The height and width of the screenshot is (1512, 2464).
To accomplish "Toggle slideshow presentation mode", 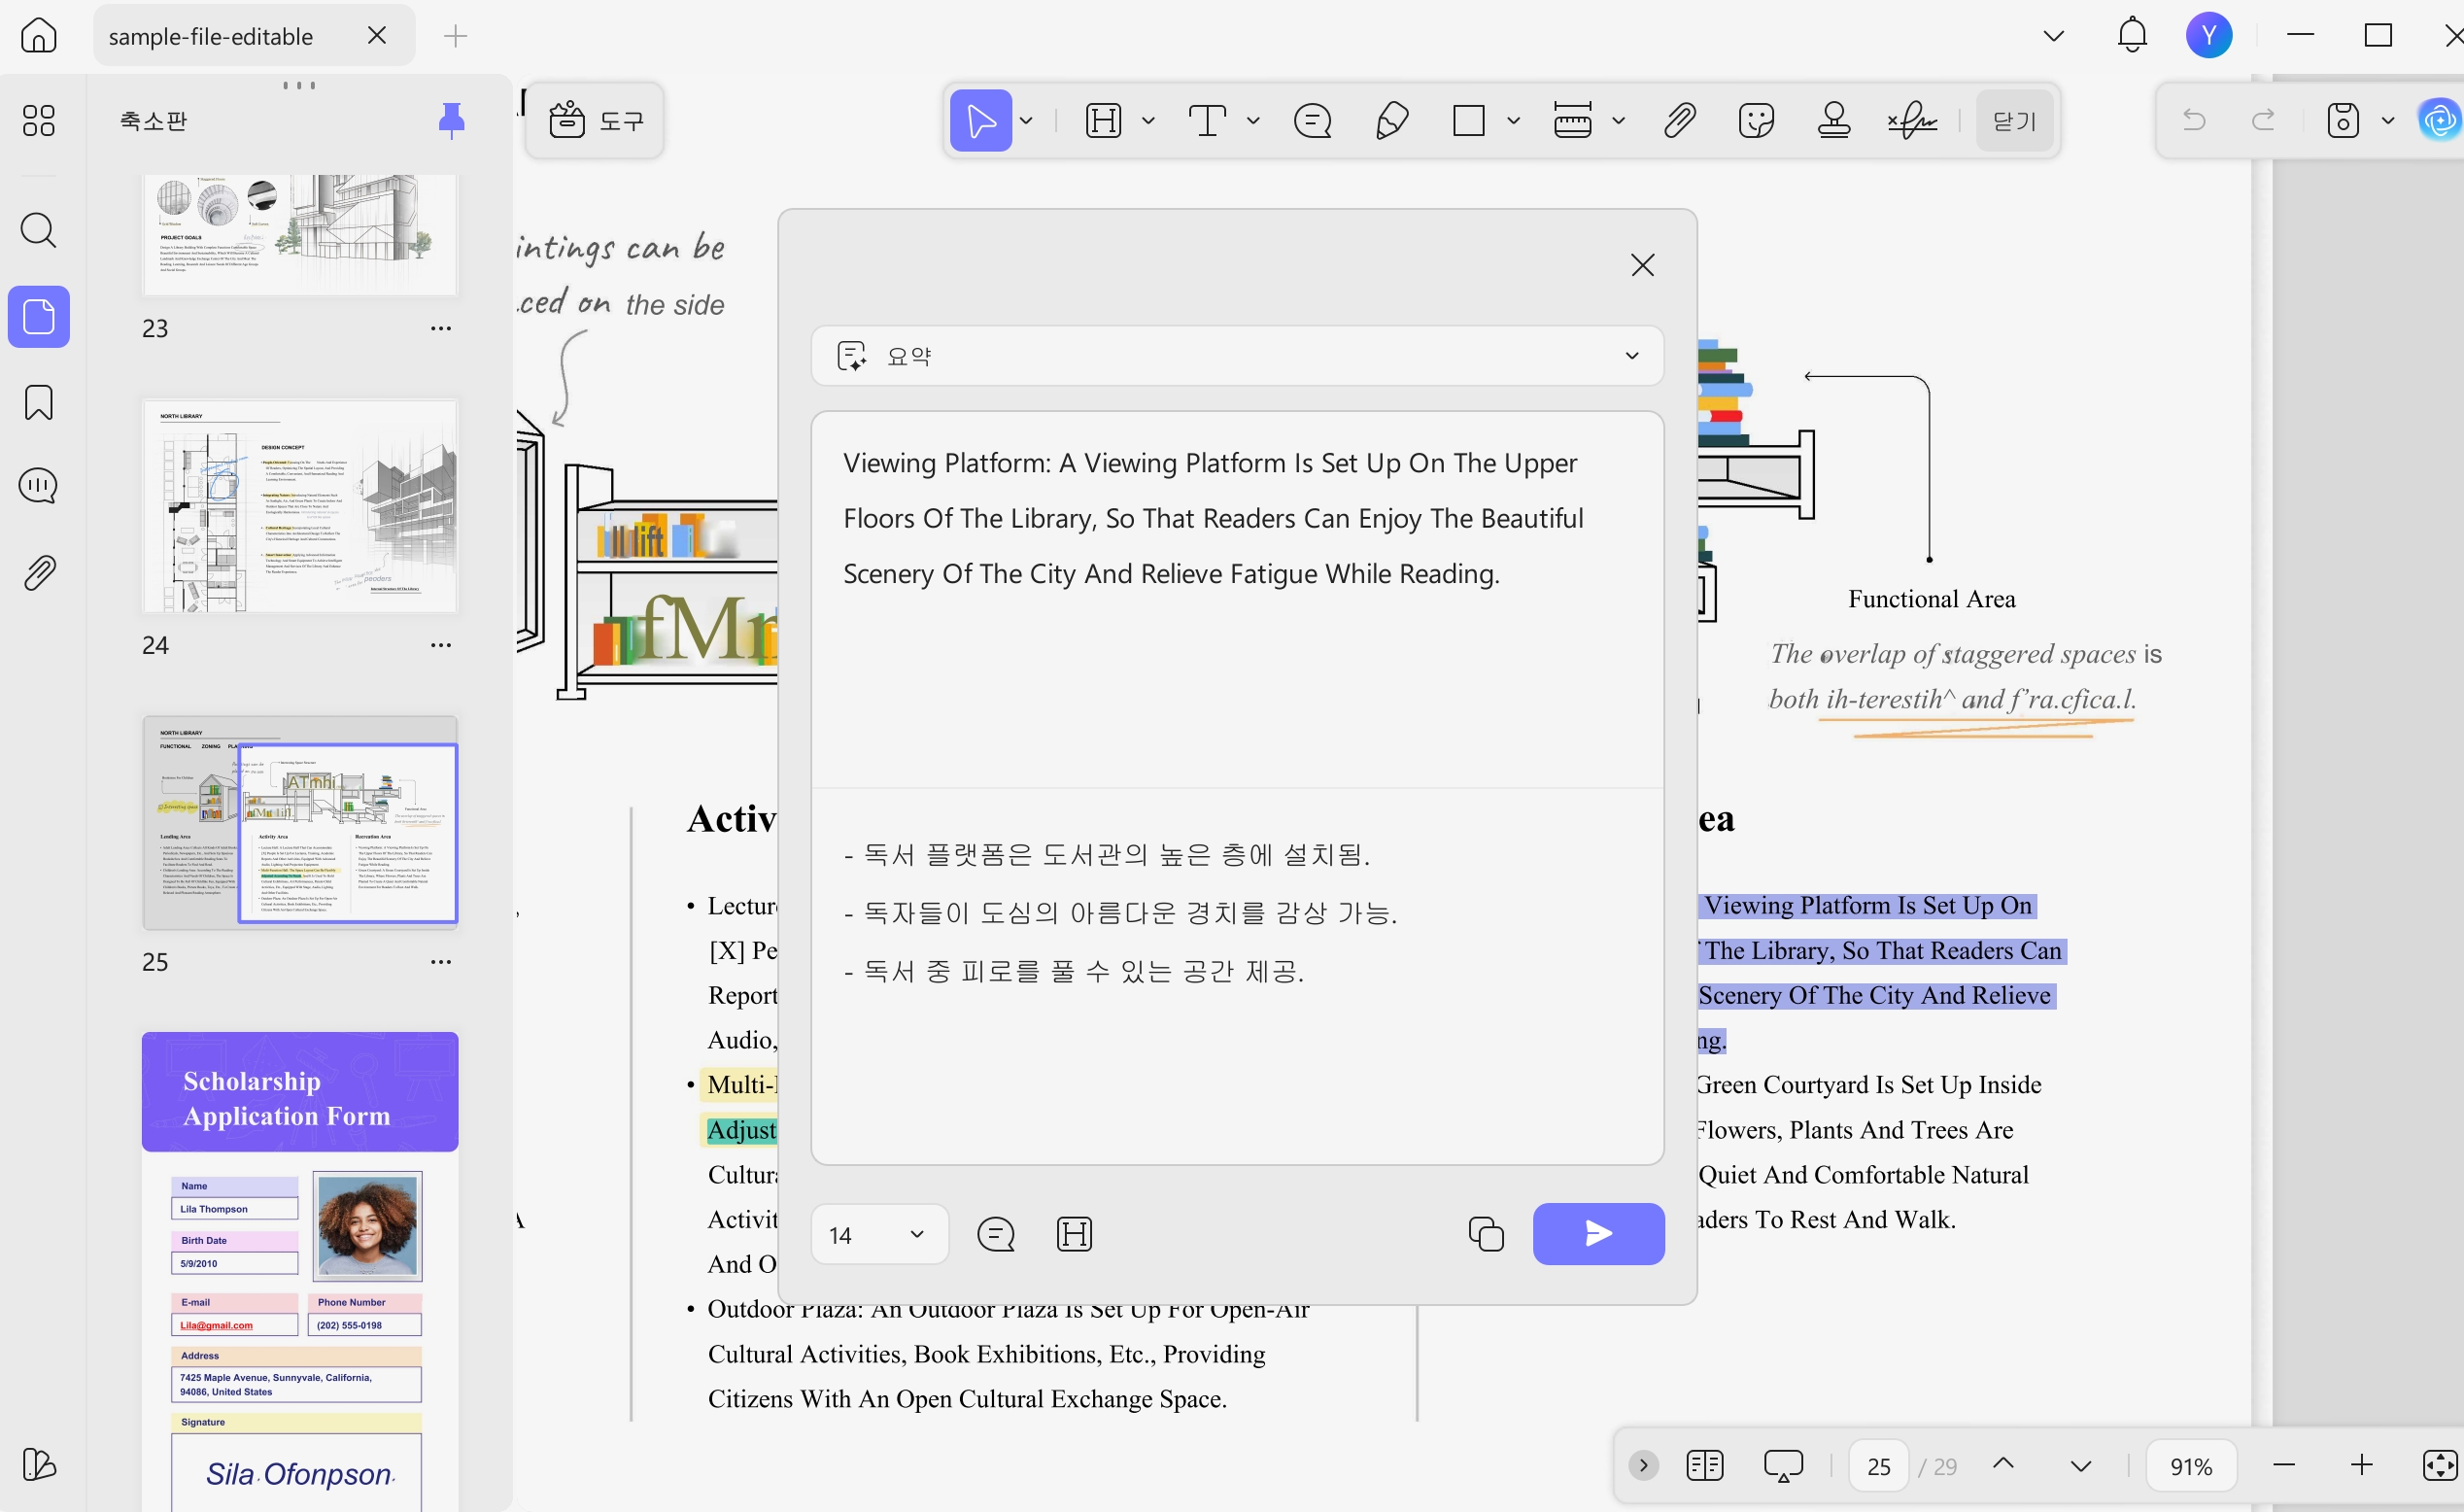I will tap(1782, 1466).
